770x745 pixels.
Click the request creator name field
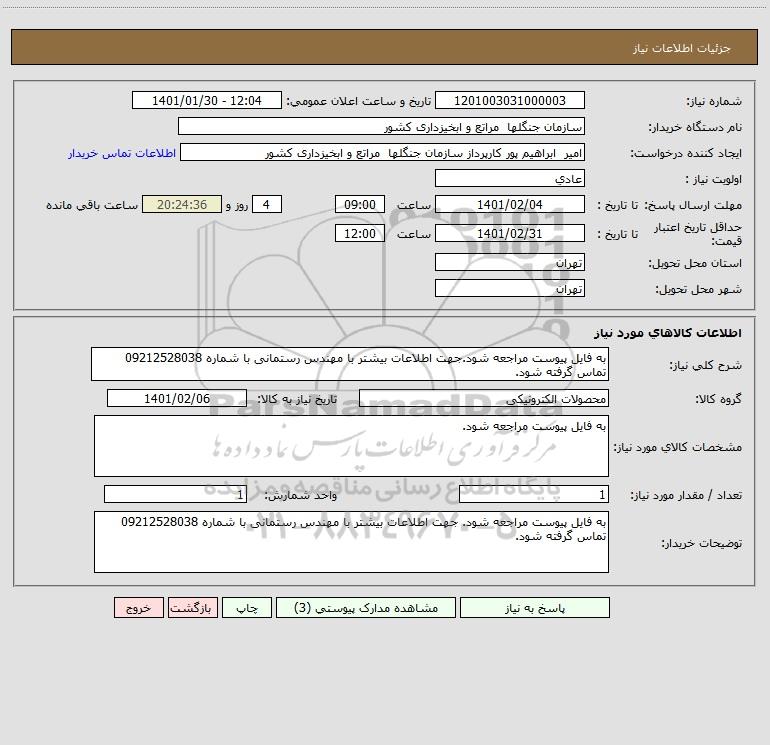(x=383, y=152)
